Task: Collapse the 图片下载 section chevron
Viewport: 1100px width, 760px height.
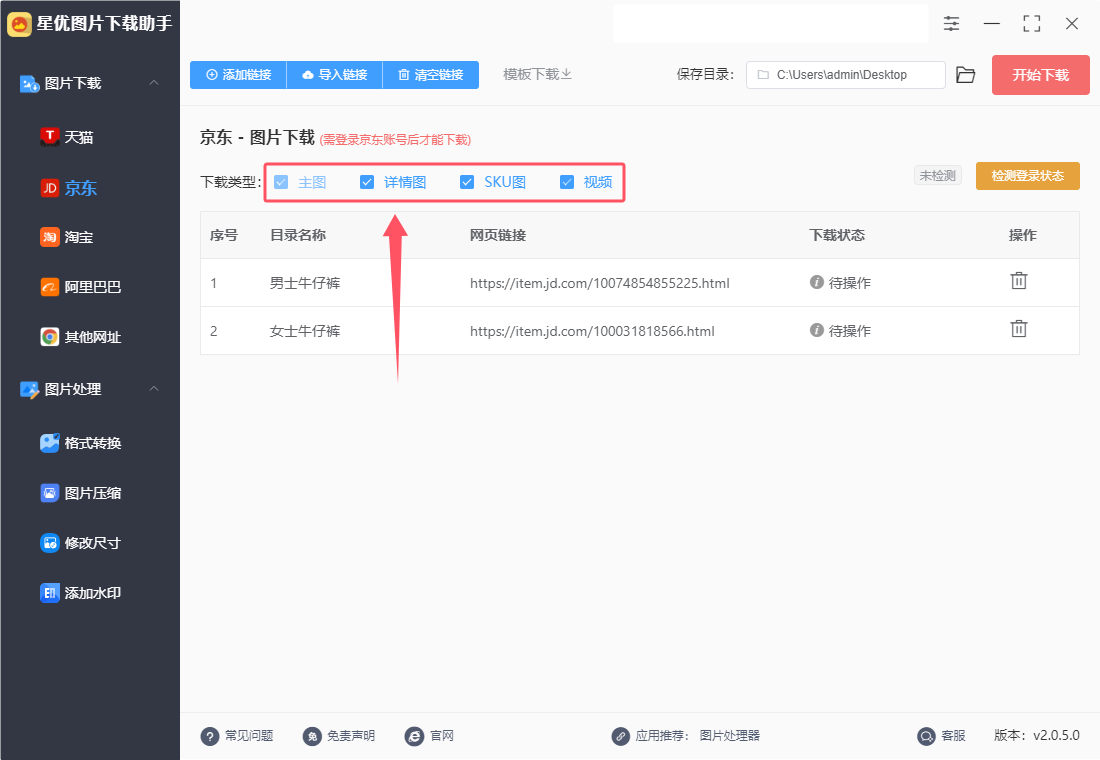Action: (154, 83)
